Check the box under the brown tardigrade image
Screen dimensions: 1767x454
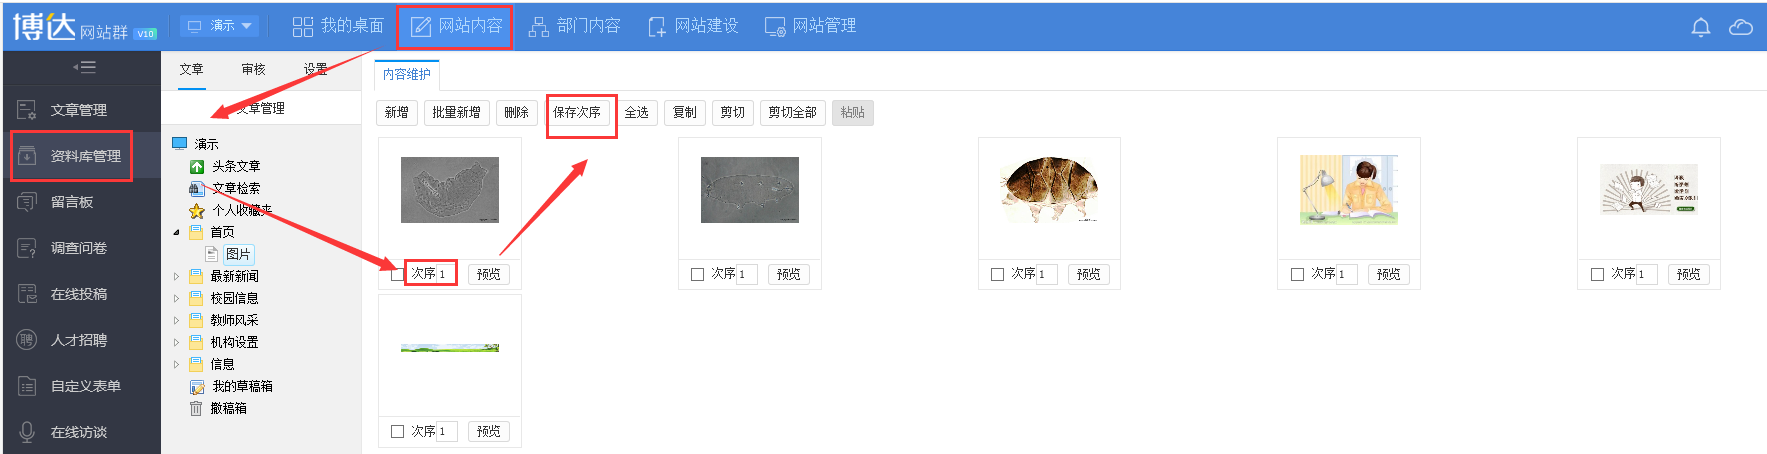pos(997,274)
